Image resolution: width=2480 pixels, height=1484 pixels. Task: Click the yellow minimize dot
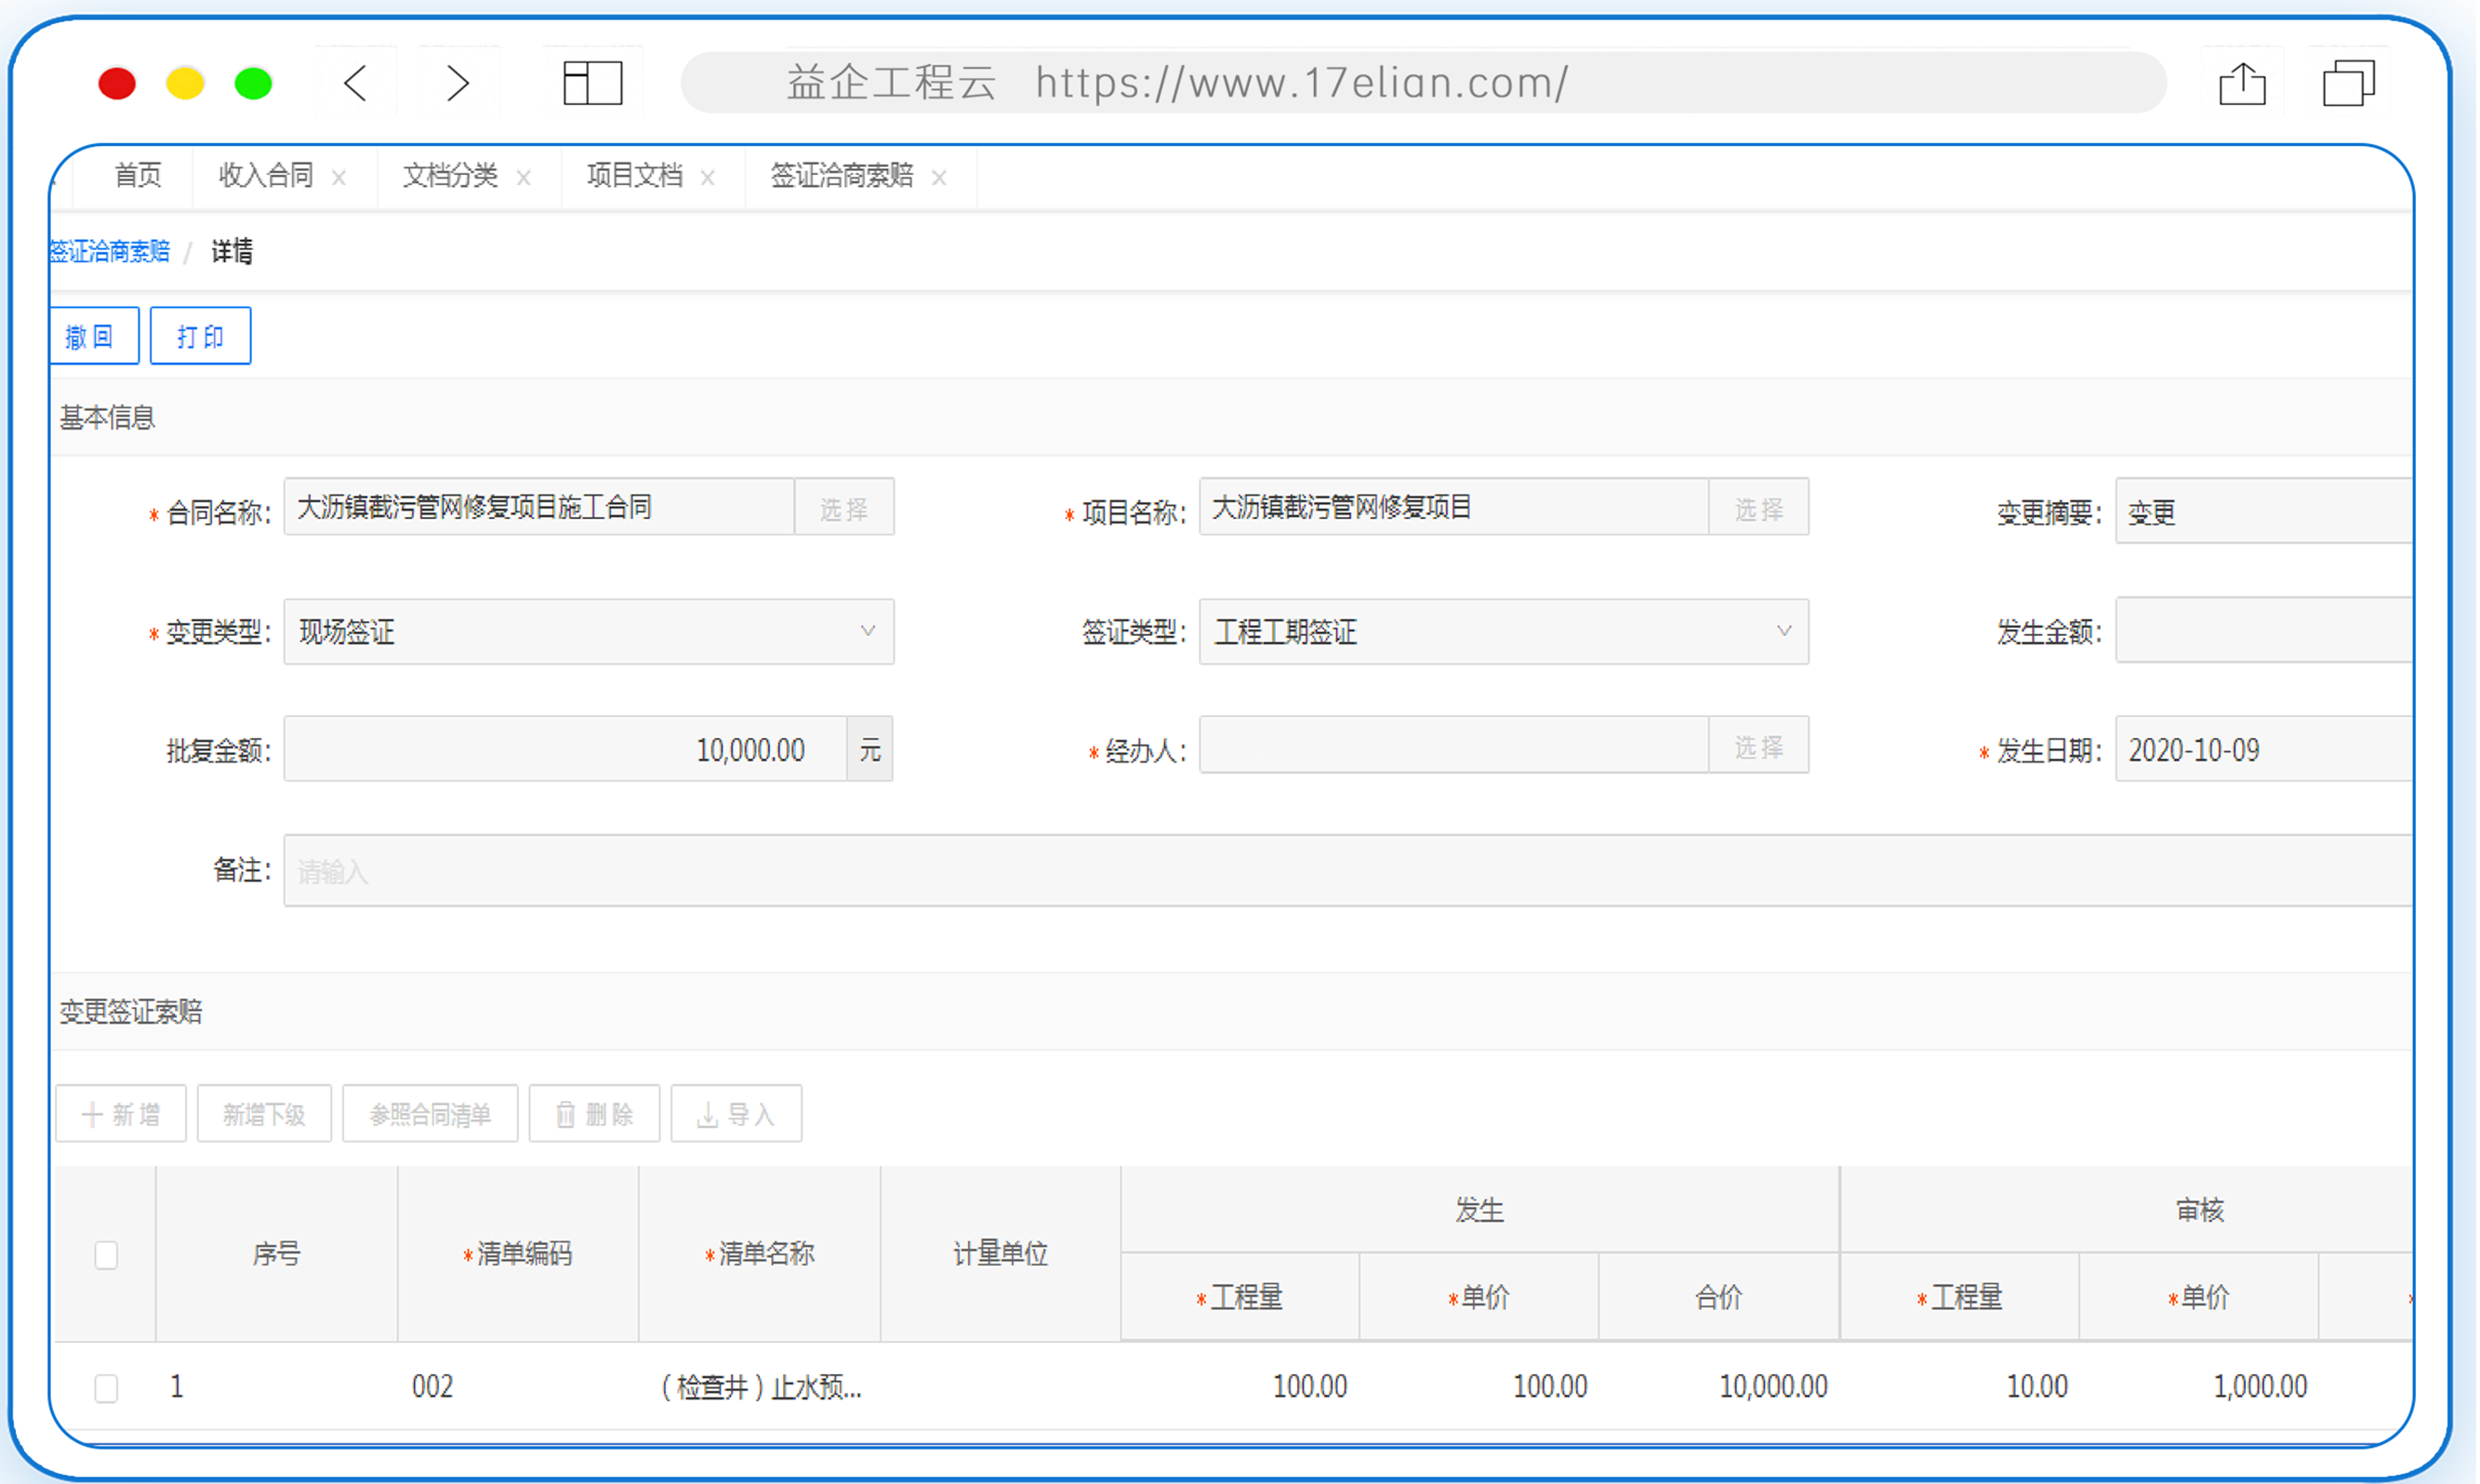(185, 83)
